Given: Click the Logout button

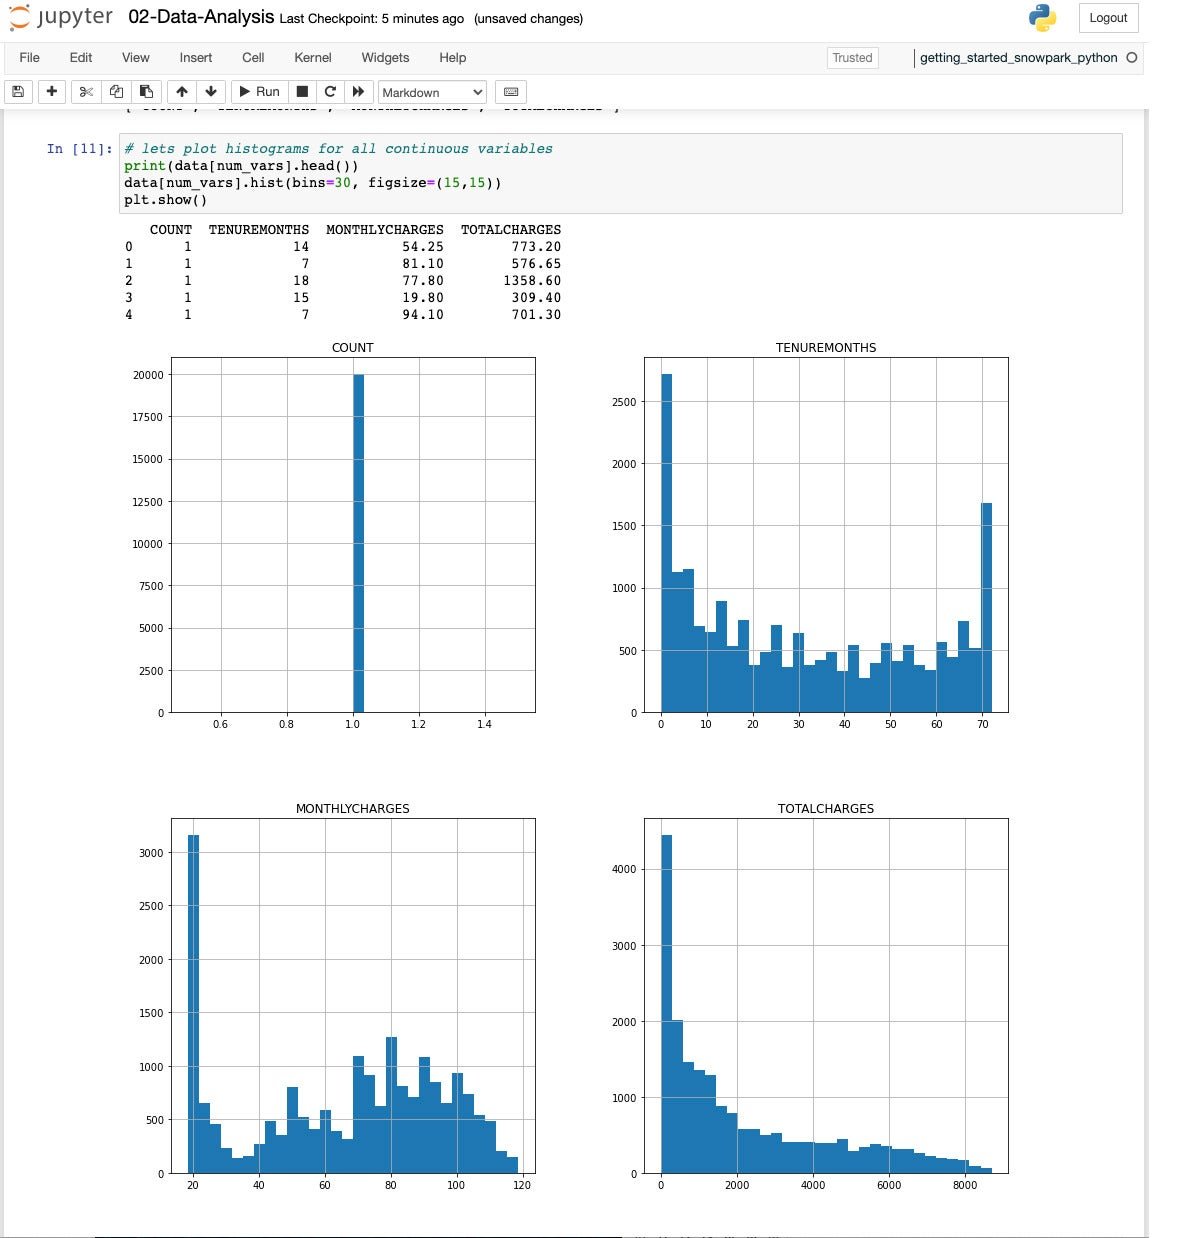Looking at the screenshot, I should pos(1107,18).
